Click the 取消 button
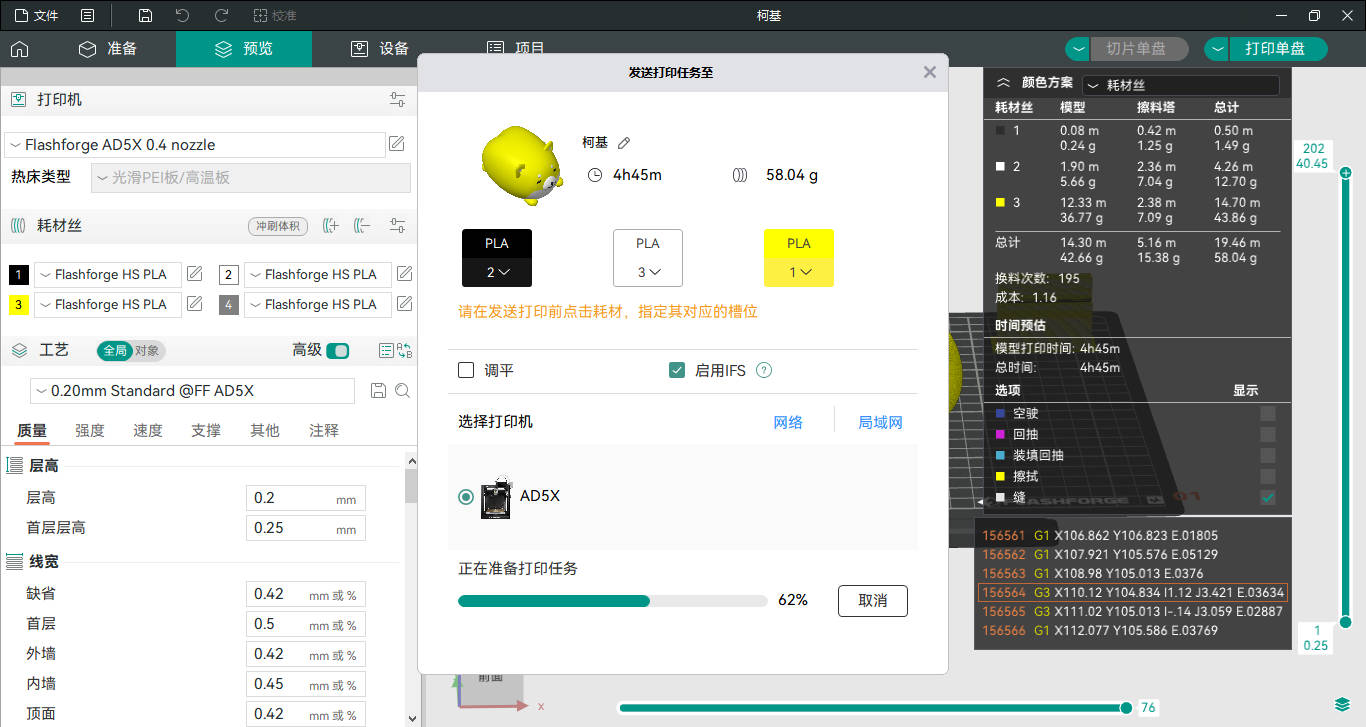1366x727 pixels. coord(873,601)
